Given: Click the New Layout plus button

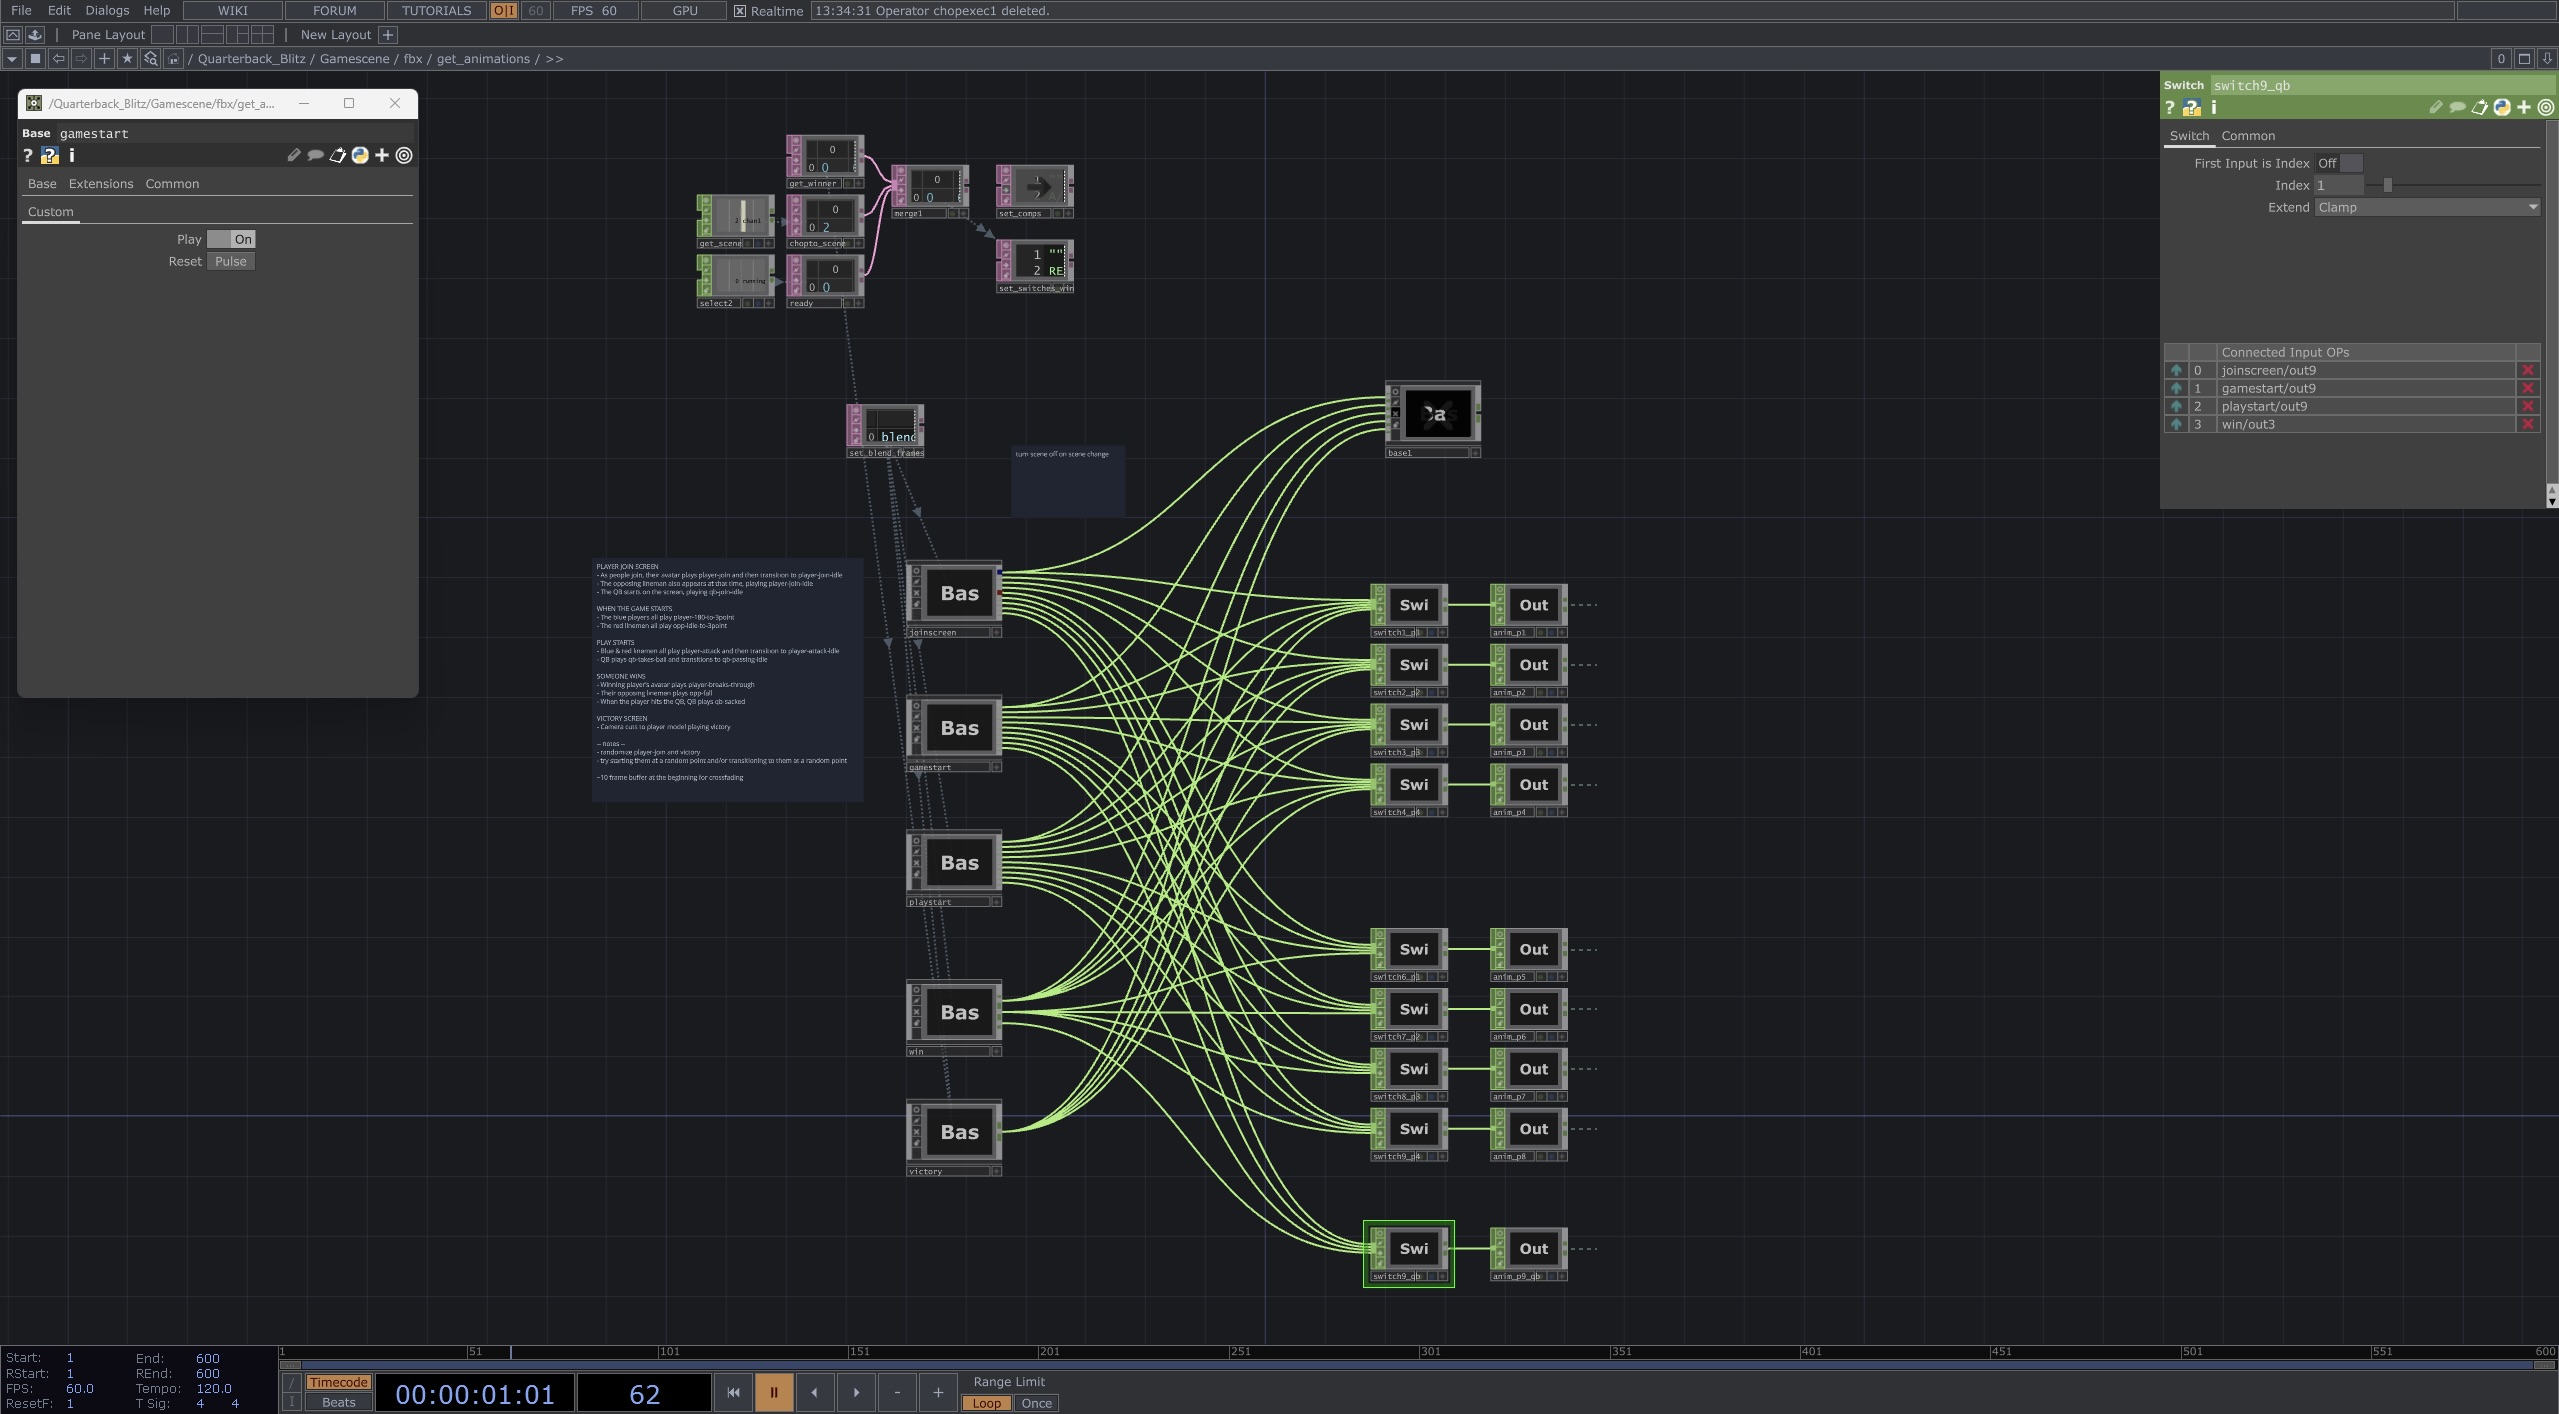Looking at the screenshot, I should click(388, 34).
